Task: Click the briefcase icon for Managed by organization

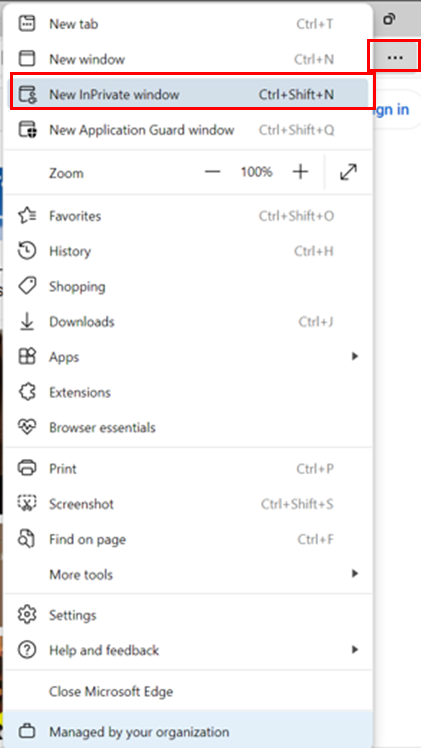Action: (x=27, y=731)
